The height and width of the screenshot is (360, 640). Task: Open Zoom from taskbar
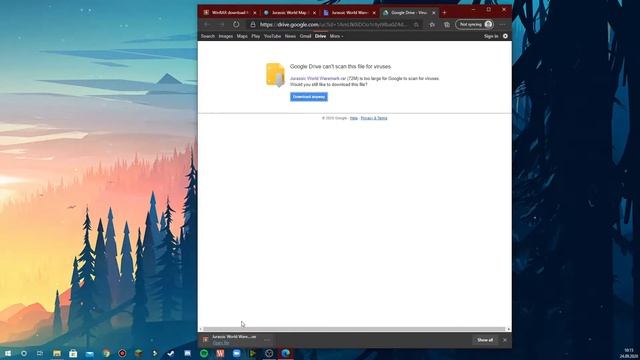[236, 353]
